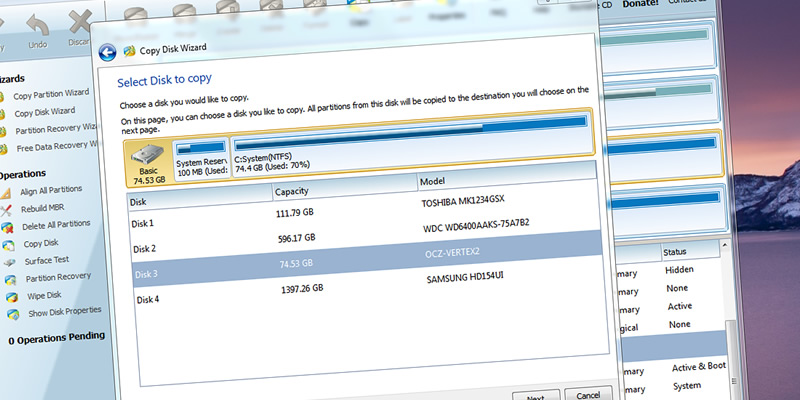Select the C:System(NTFS) 74.4 GB partition
This screenshot has height=400, width=800.
click(x=412, y=143)
